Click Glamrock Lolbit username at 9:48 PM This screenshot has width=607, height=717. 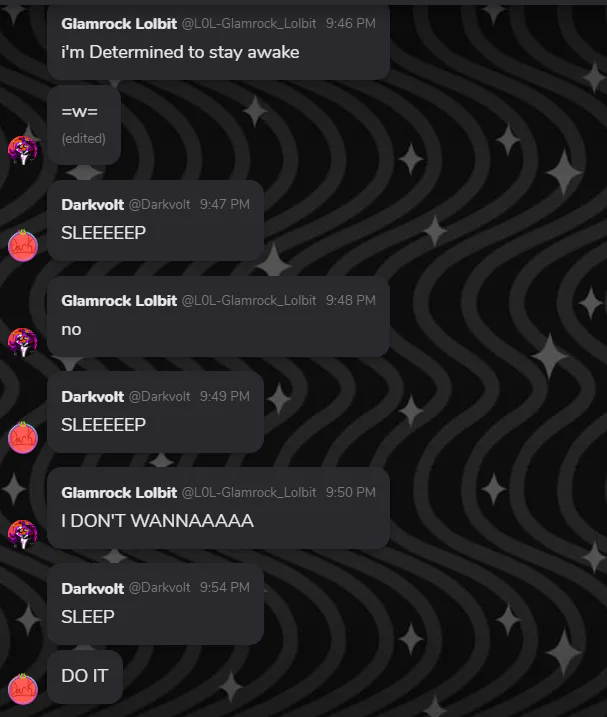tap(119, 300)
